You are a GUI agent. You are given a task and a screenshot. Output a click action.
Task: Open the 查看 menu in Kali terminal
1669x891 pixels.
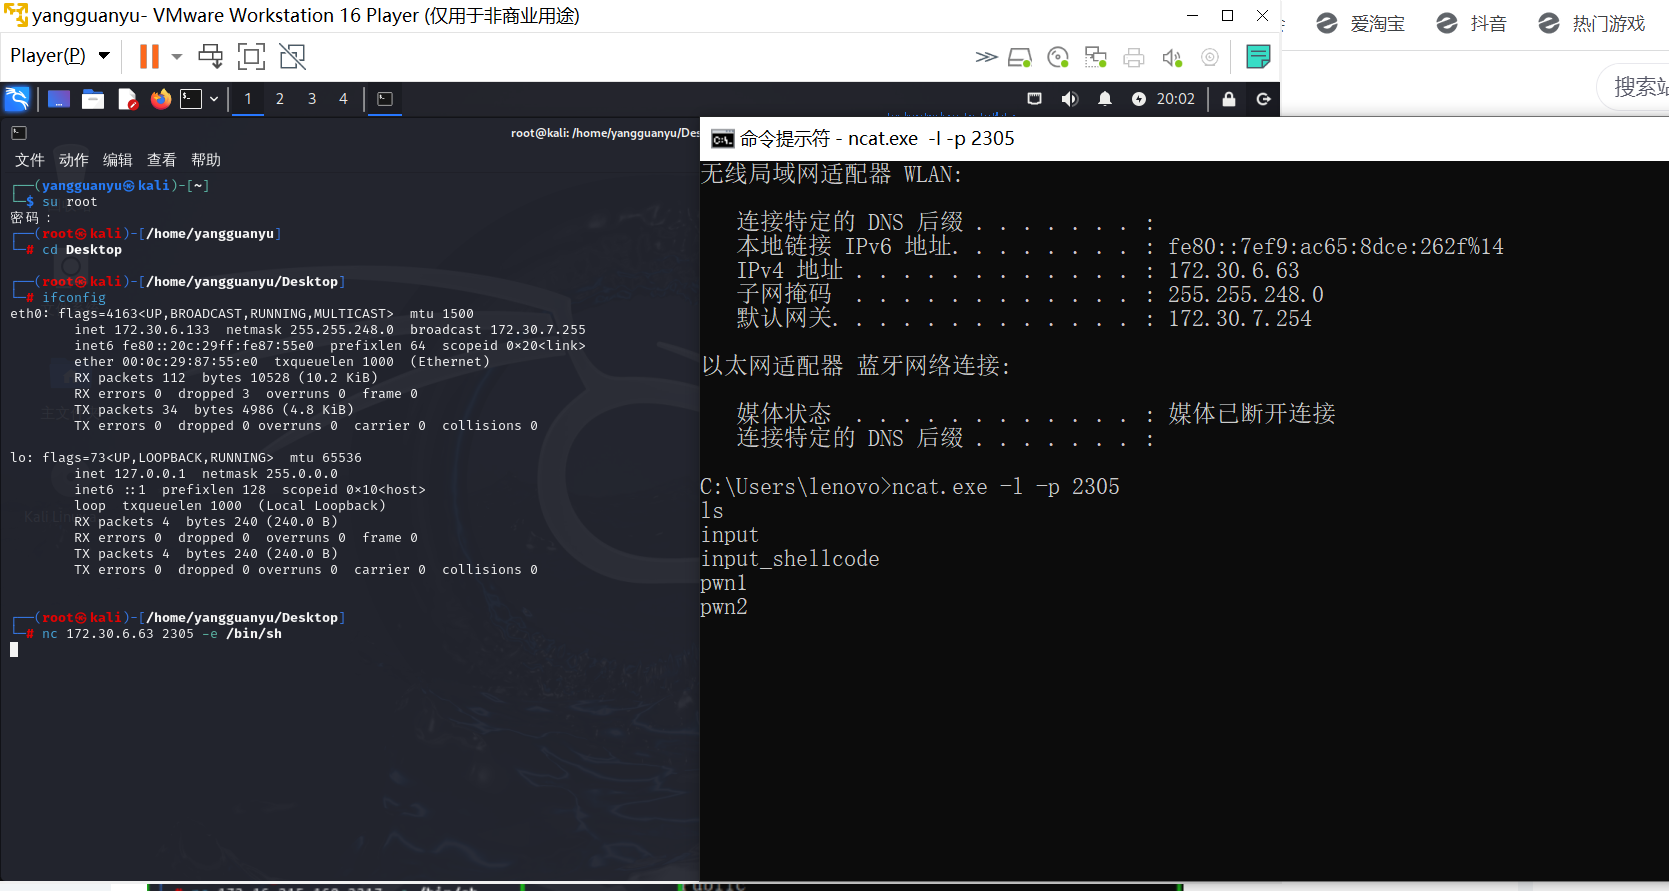162,160
